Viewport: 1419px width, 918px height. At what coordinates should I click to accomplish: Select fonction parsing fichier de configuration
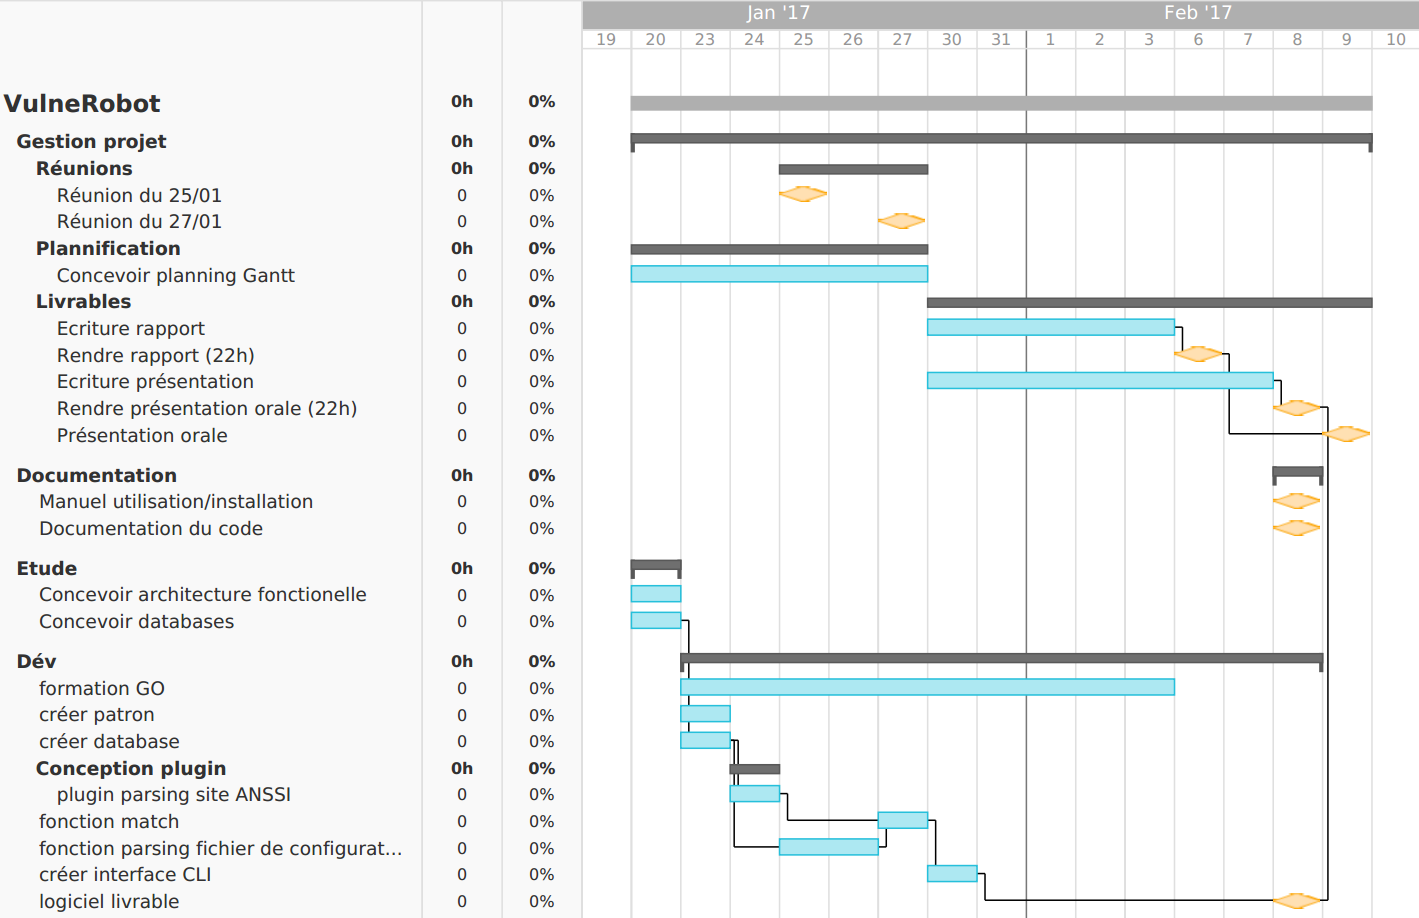pos(220,848)
